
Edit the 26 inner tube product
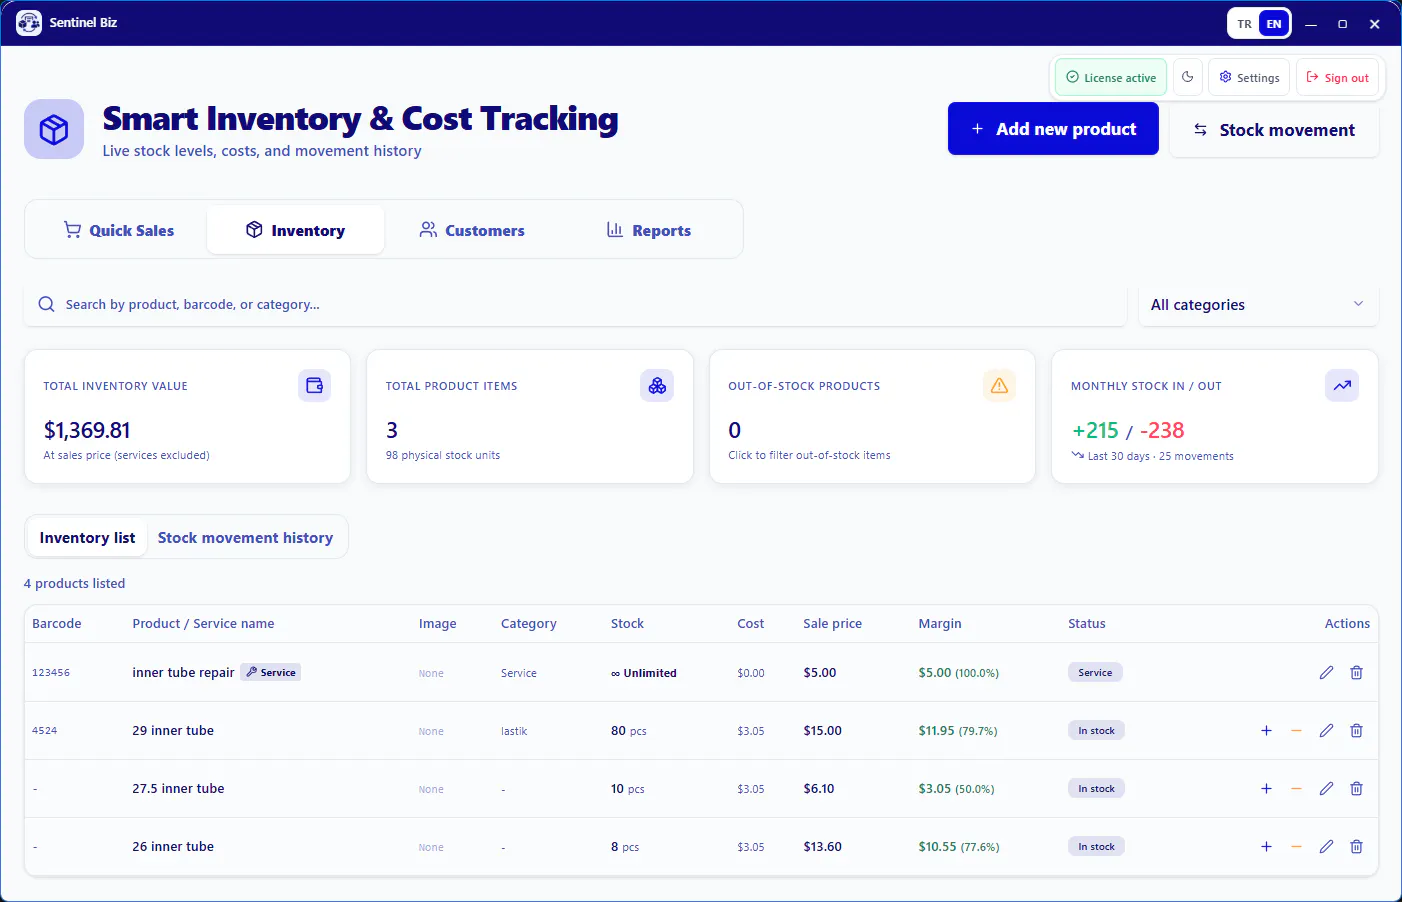click(x=1326, y=847)
